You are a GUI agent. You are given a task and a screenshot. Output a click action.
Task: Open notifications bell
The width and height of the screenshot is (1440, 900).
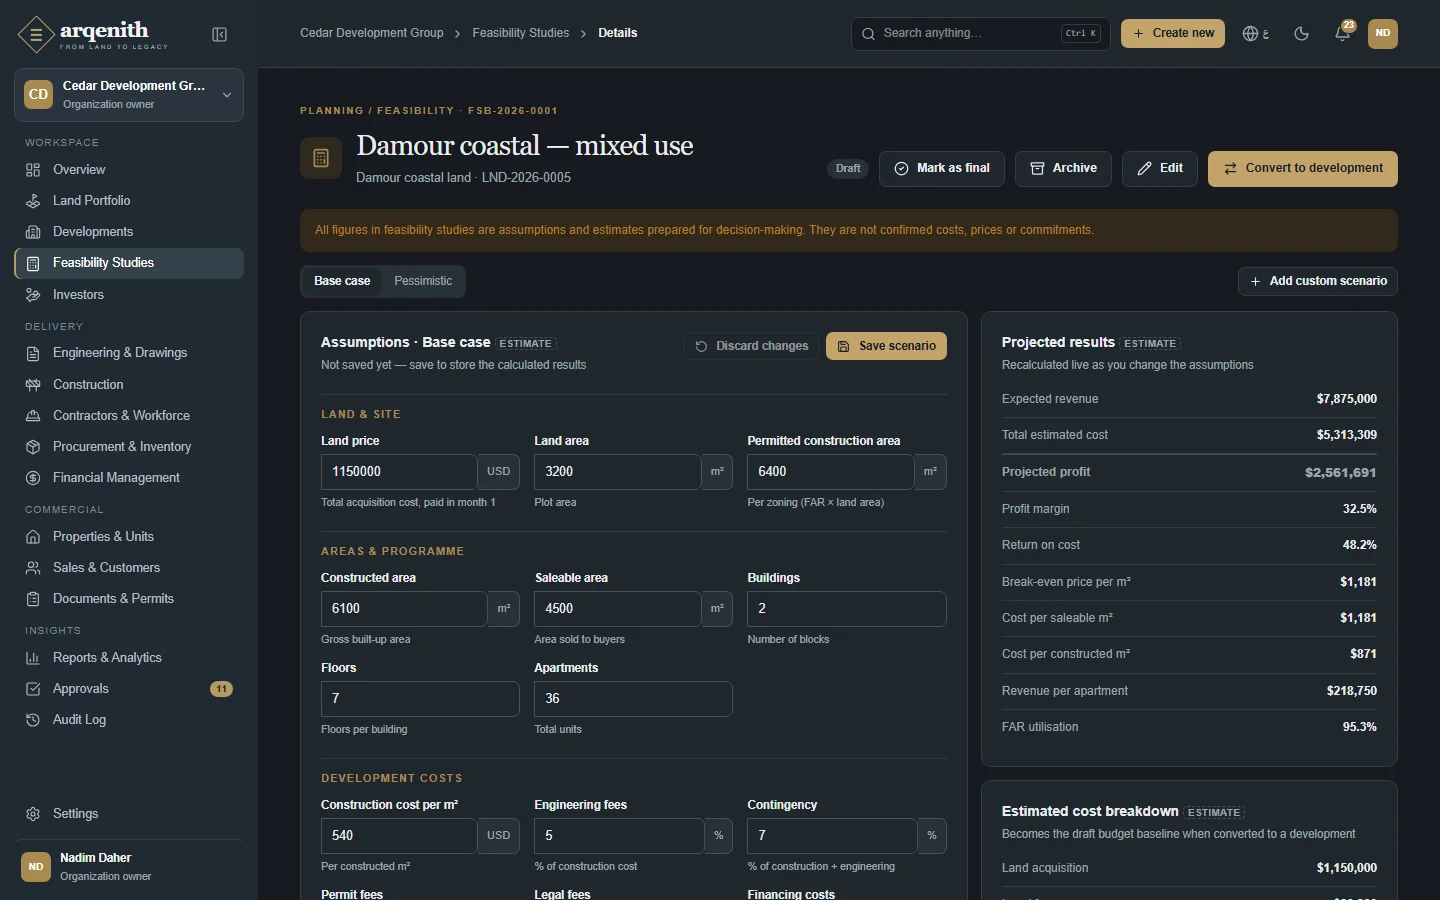[x=1343, y=34]
